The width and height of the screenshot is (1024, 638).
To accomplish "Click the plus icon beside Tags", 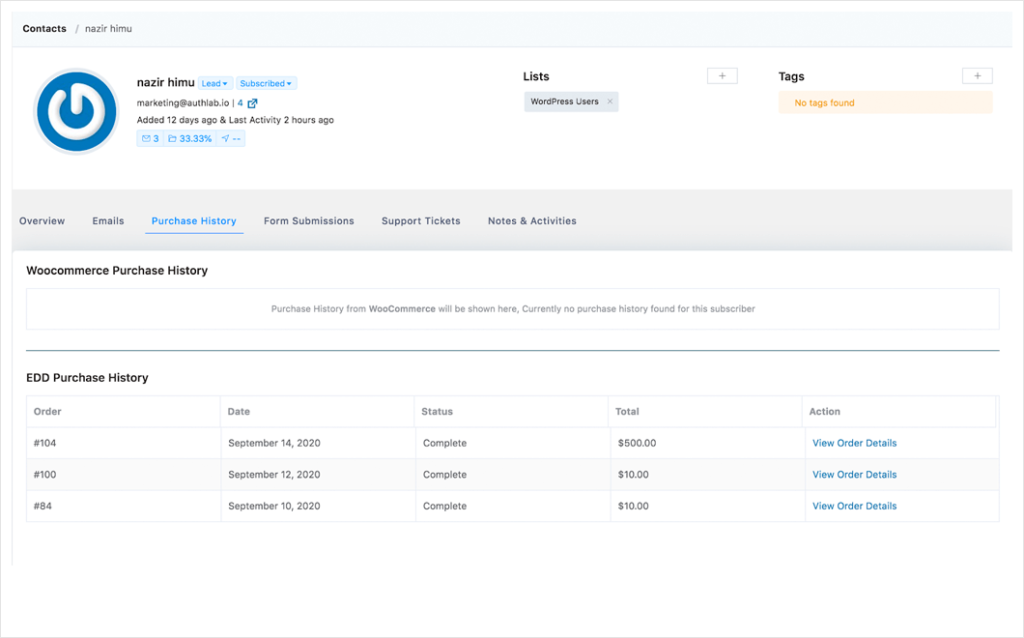I will [977, 75].
